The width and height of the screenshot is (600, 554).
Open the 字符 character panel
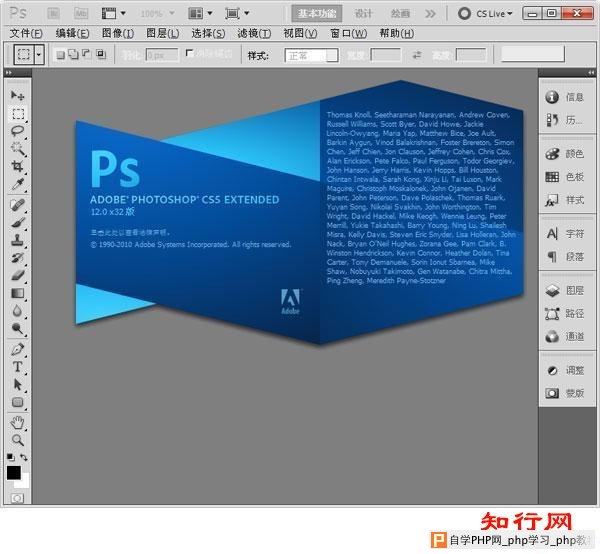tap(565, 233)
